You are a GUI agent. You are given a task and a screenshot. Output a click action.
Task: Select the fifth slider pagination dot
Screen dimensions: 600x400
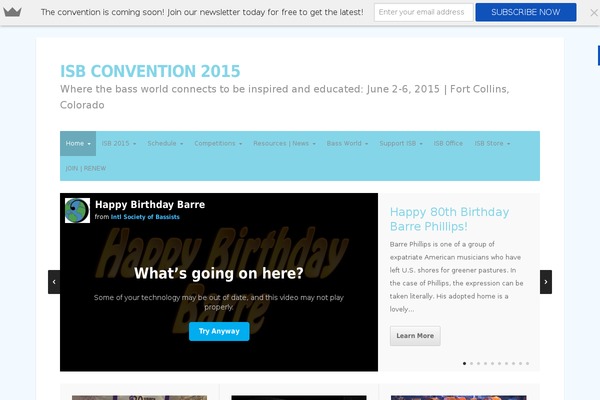point(492,364)
